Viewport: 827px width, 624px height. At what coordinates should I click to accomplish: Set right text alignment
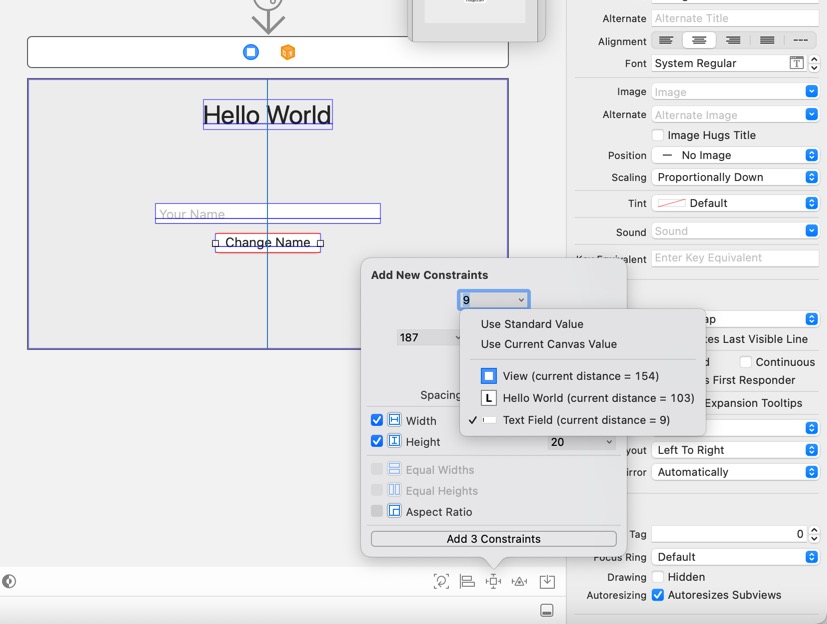(x=733, y=40)
